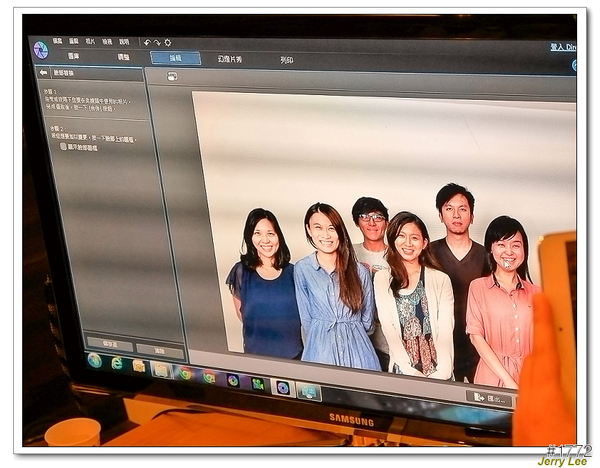
Task: Open the Windows Start orb
Action: [94, 360]
